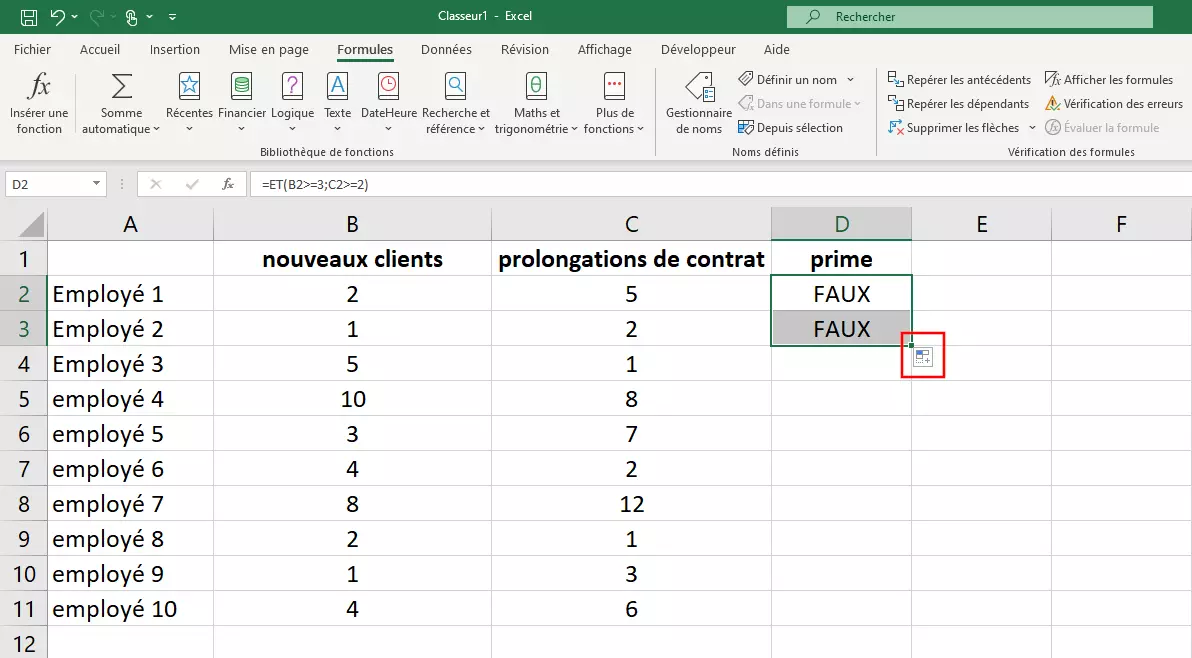Image resolution: width=1192 pixels, height=658 pixels.
Task: Open the Fichier tab
Action: click(32, 49)
